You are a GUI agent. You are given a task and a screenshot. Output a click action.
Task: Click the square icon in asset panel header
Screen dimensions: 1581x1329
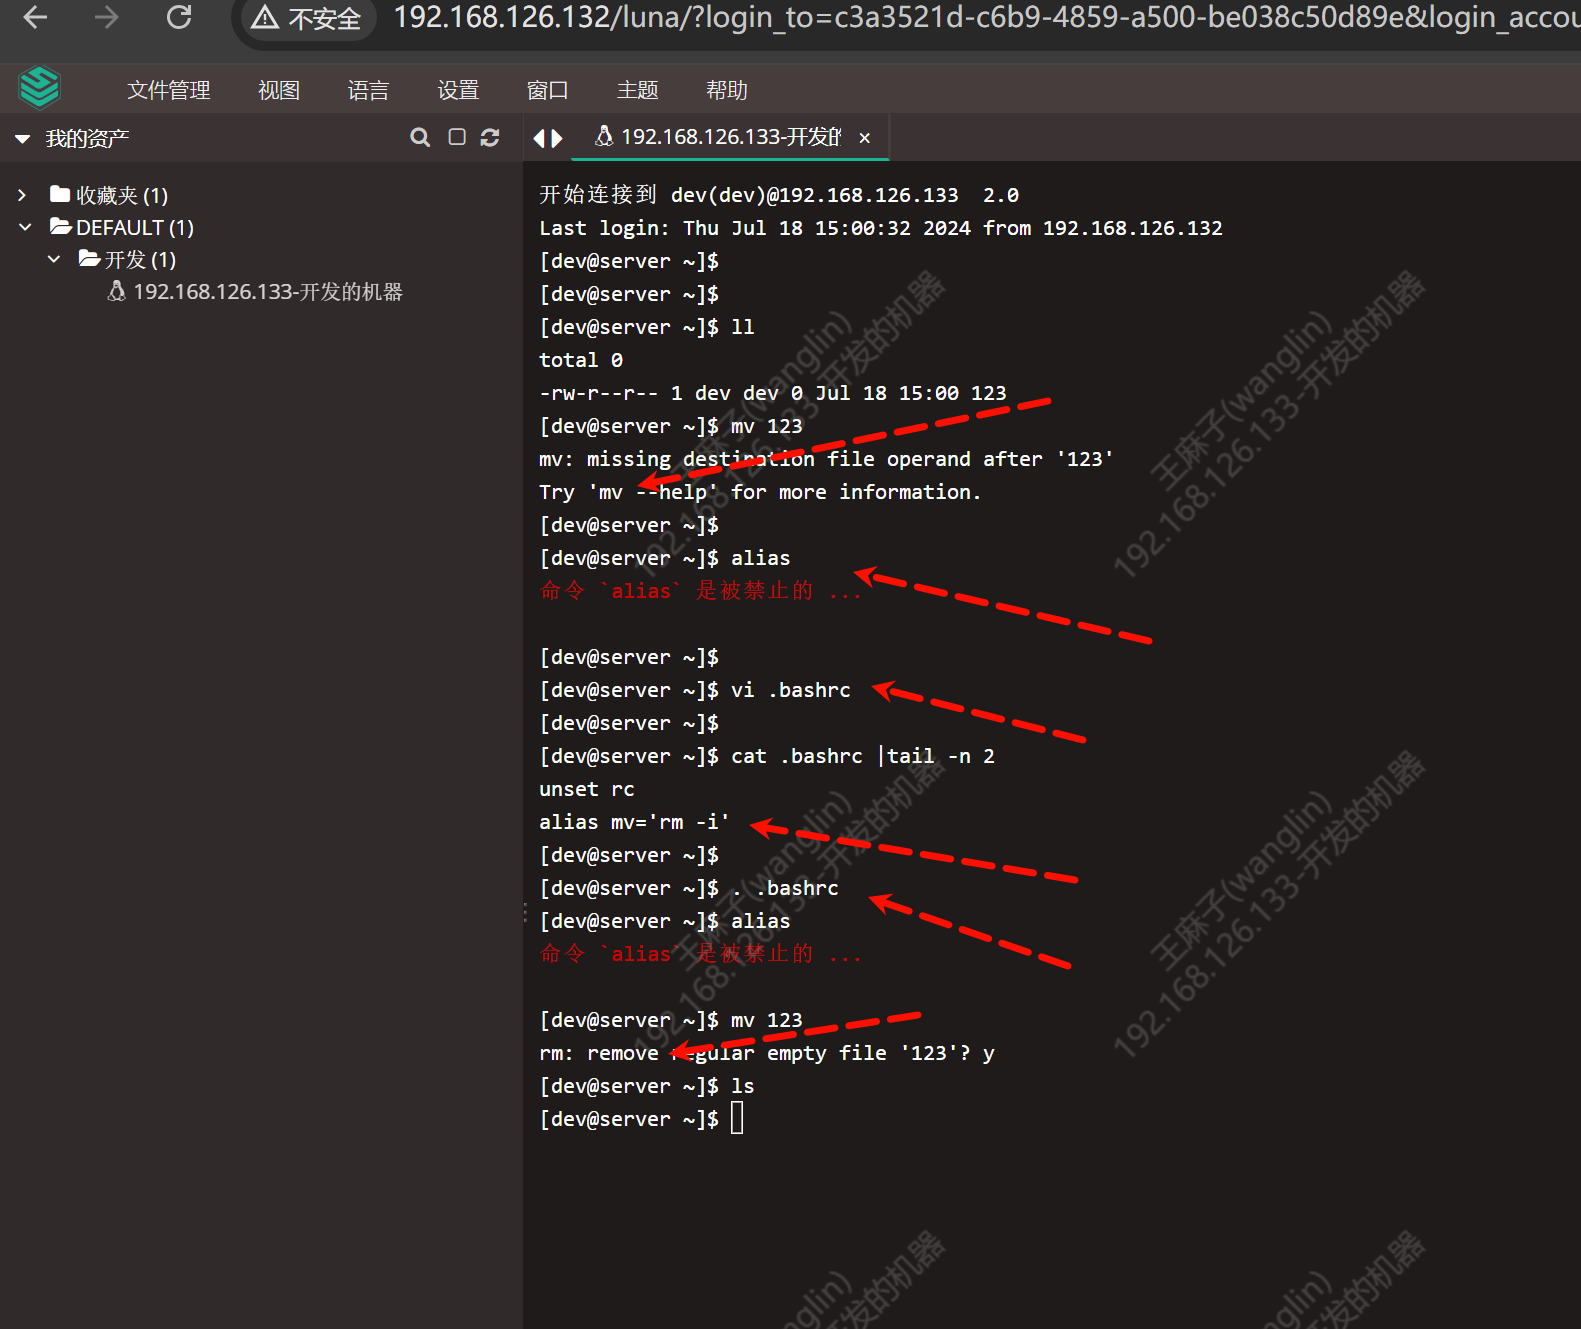point(457,138)
